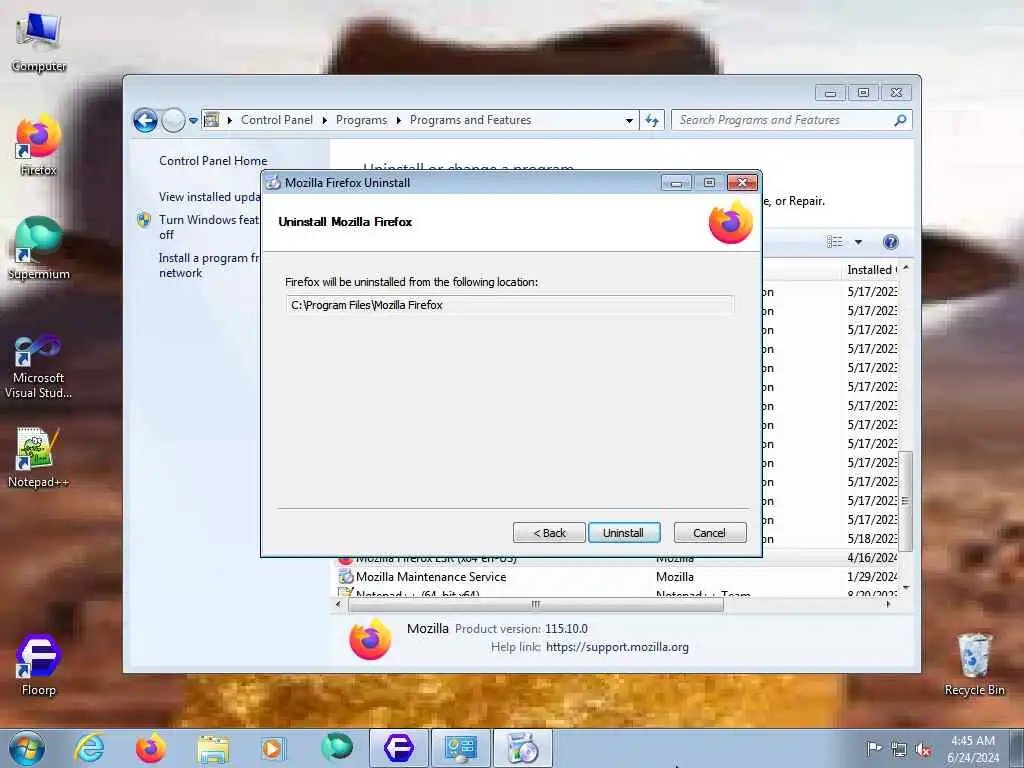Open Supermium from the taskbar
The width and height of the screenshot is (1024, 768).
point(336,748)
